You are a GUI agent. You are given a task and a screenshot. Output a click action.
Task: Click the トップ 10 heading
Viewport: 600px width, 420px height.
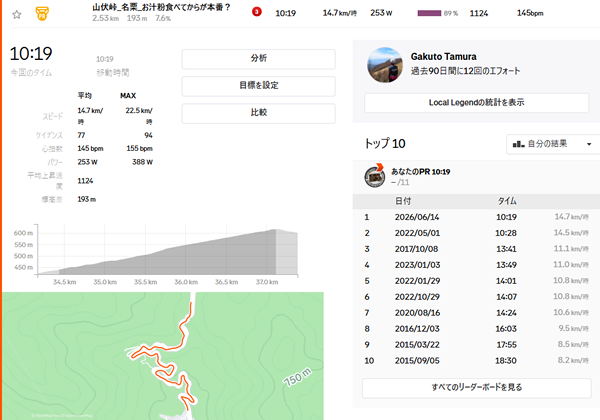[385, 143]
